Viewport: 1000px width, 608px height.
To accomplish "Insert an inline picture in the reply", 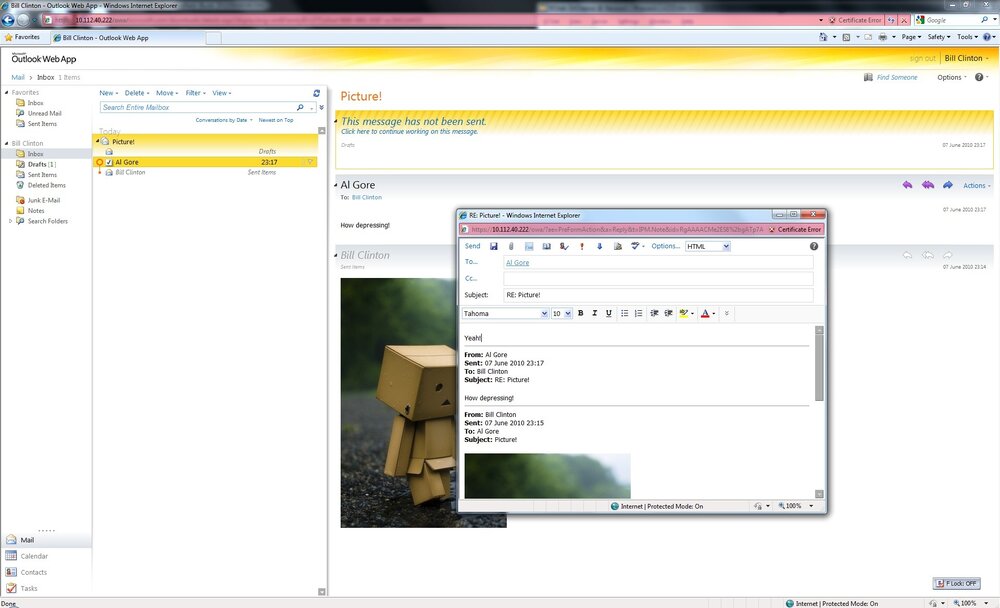I will pyautogui.click(x=529, y=246).
